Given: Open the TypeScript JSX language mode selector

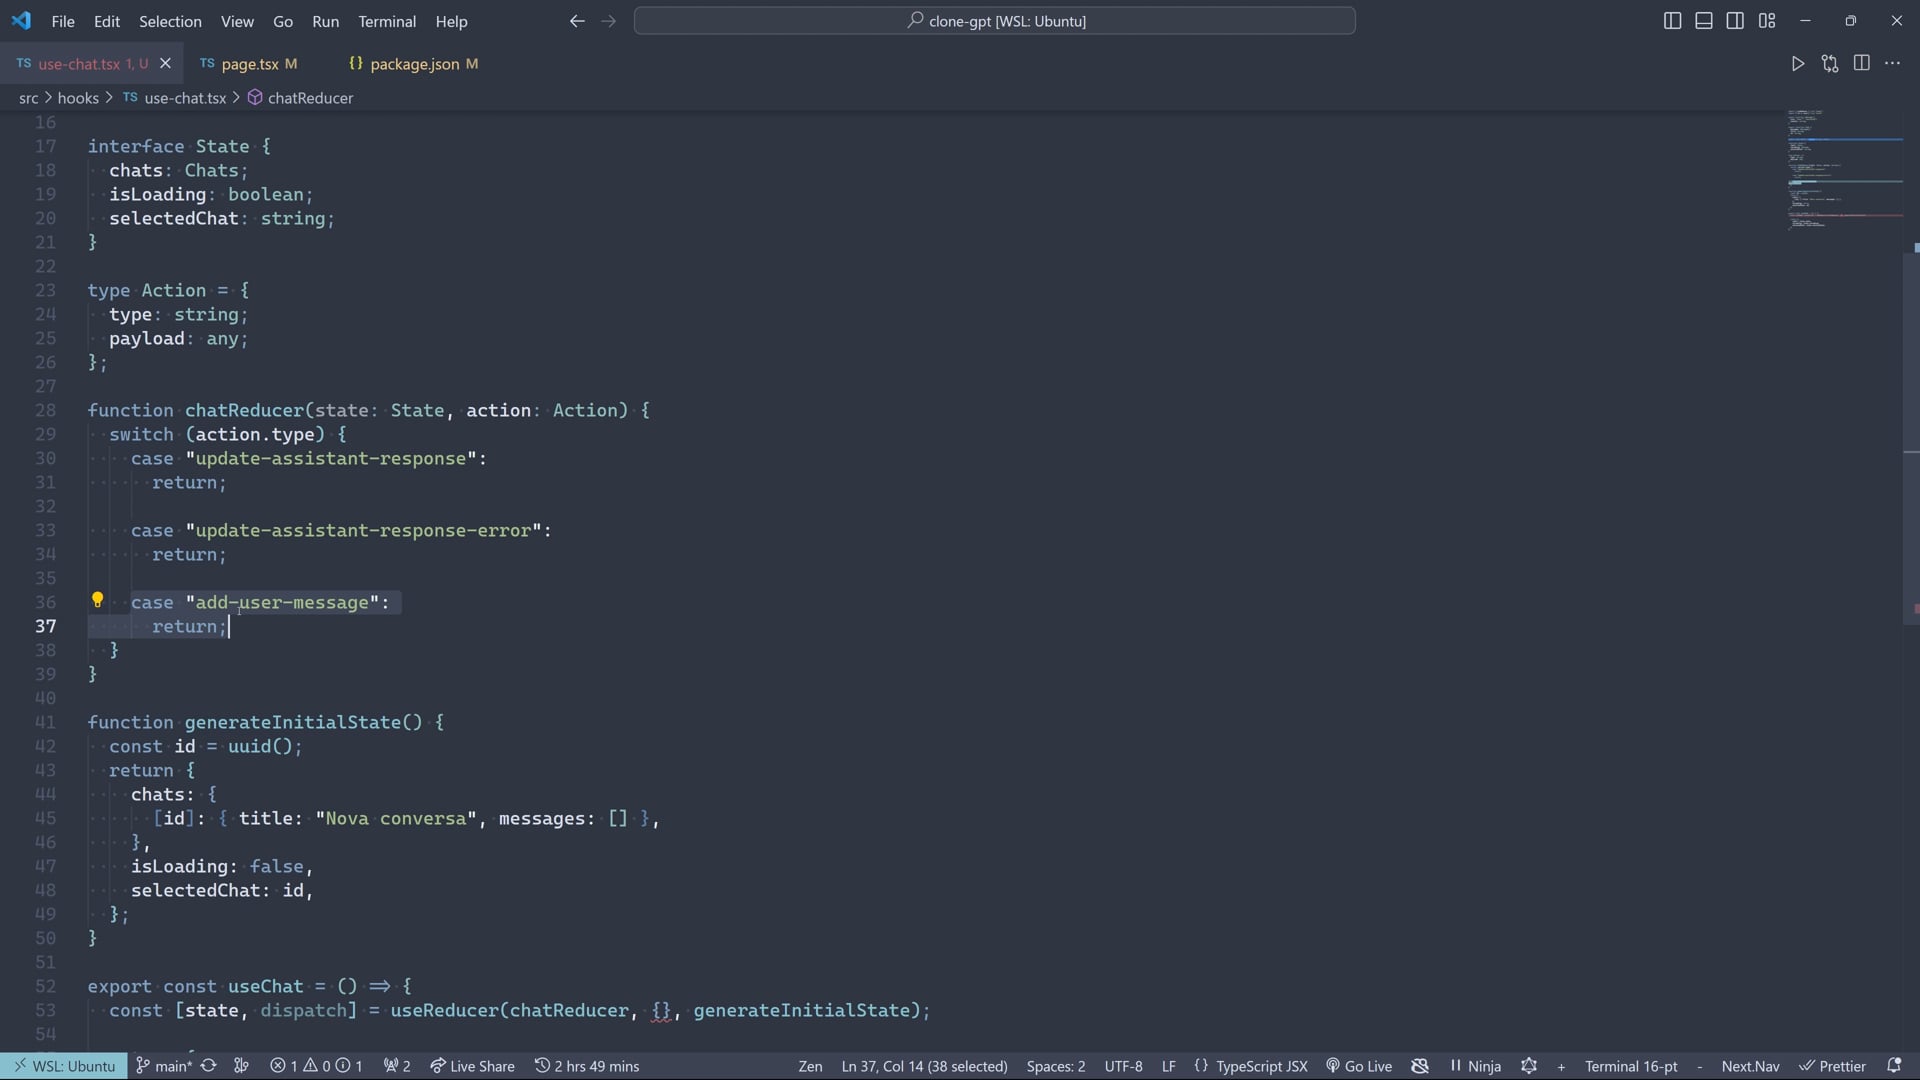Looking at the screenshot, I should [1260, 1066].
